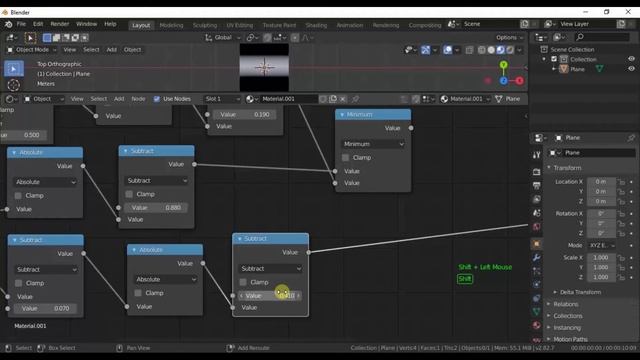Switch to material preview shading icon
This screenshot has height=360, width=640.
pos(500,50)
